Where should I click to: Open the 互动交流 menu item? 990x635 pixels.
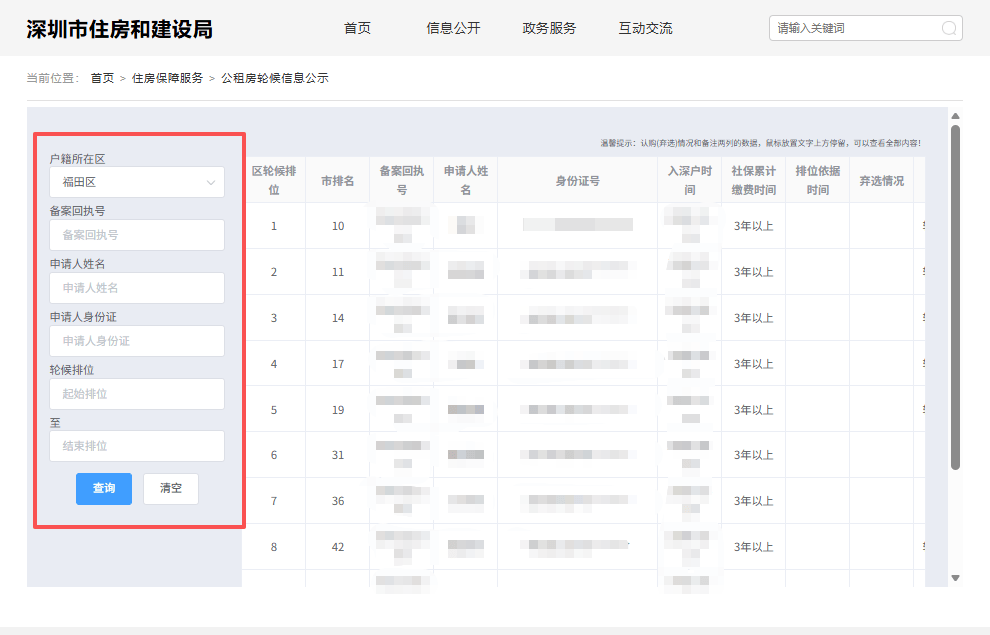coord(645,28)
